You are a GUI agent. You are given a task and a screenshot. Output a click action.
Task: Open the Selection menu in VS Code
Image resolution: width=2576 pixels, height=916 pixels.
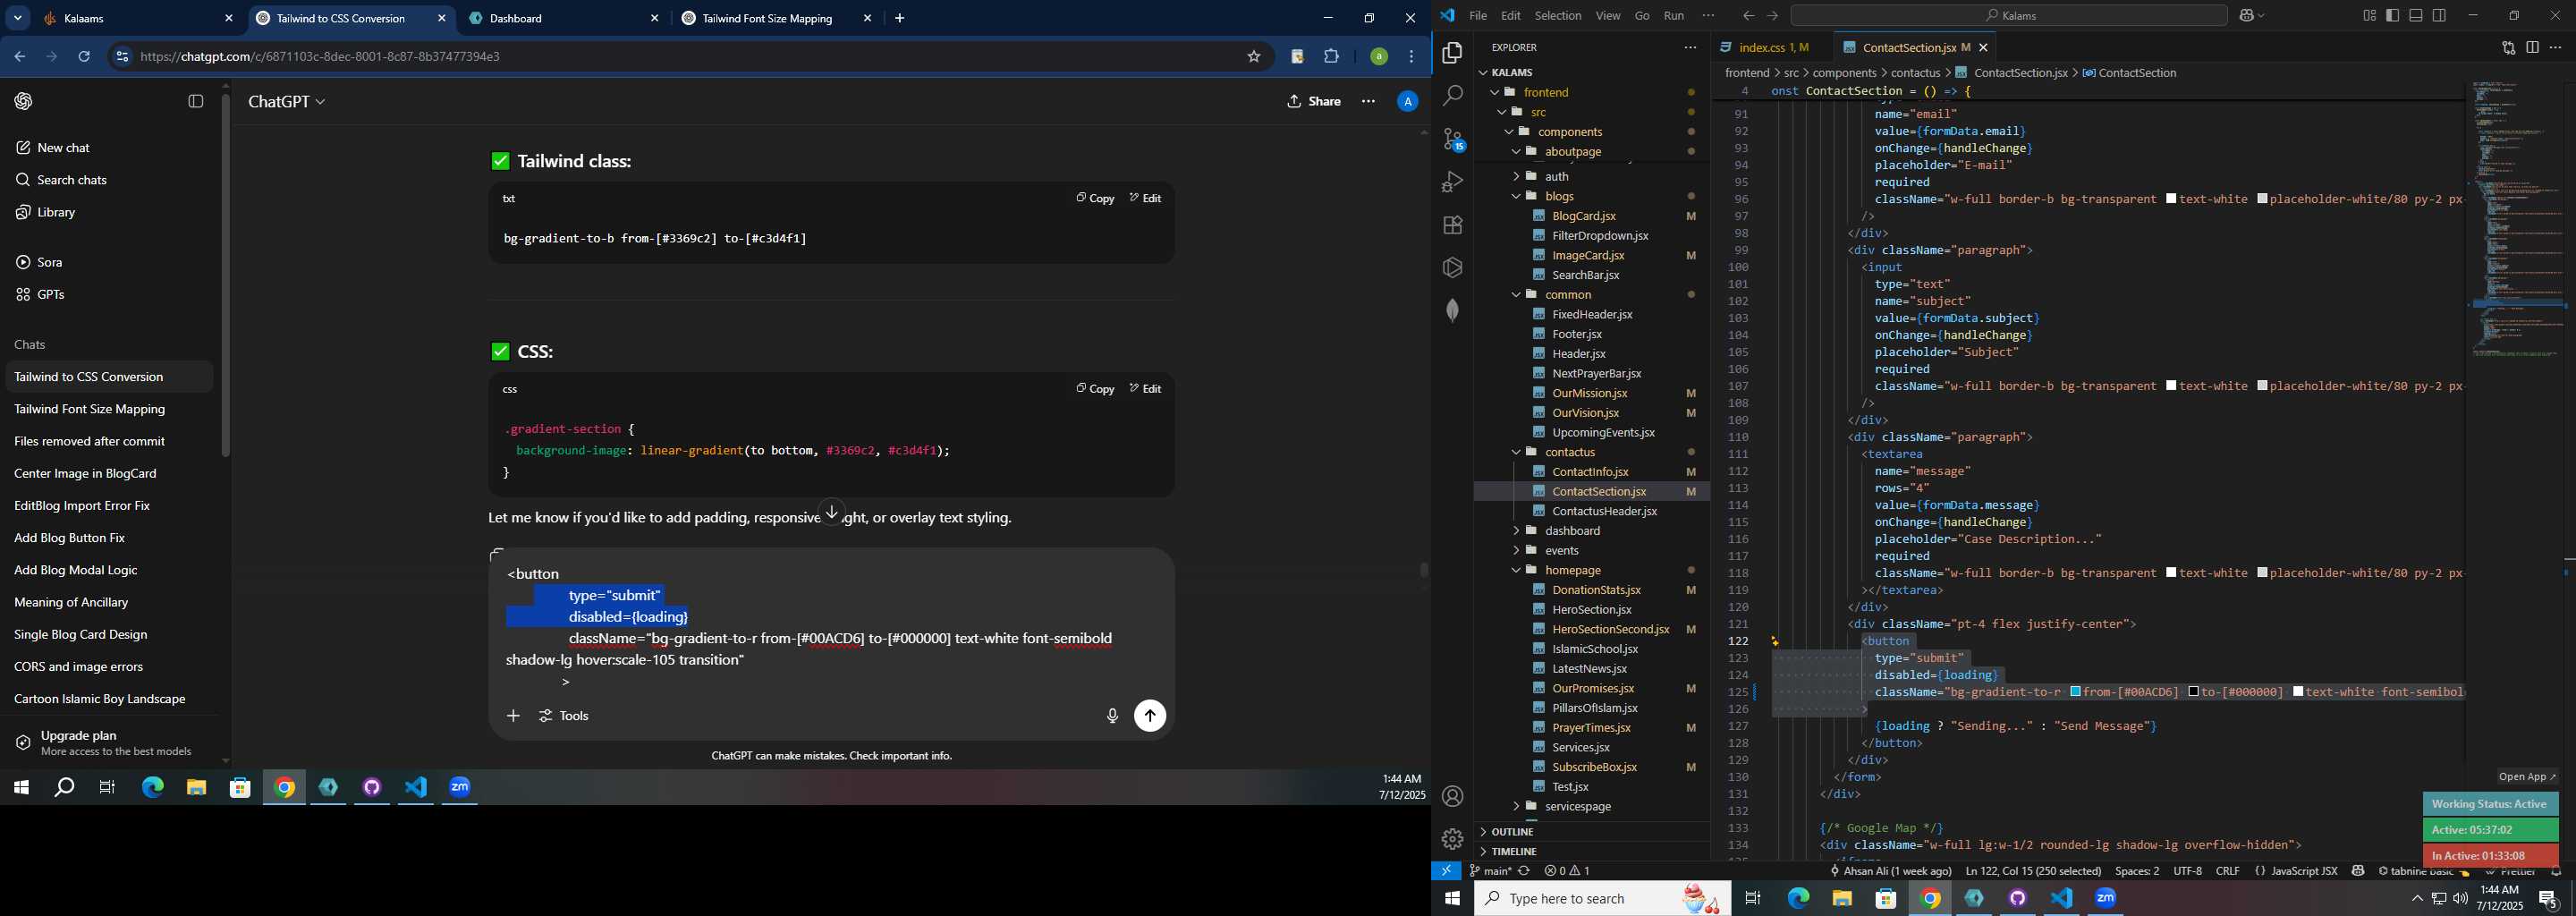pos(1557,15)
